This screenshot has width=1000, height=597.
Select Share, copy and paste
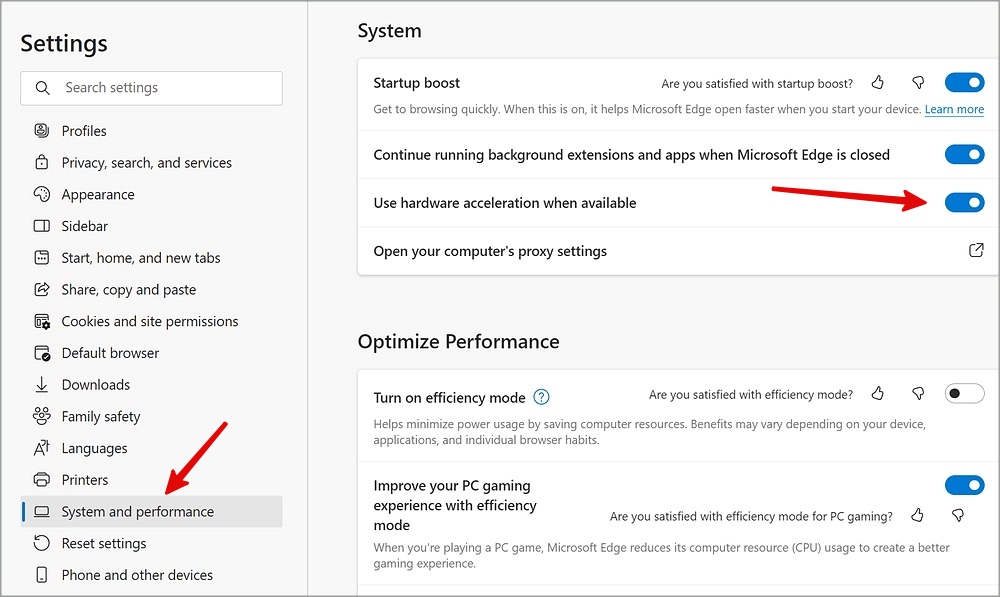[151, 290]
